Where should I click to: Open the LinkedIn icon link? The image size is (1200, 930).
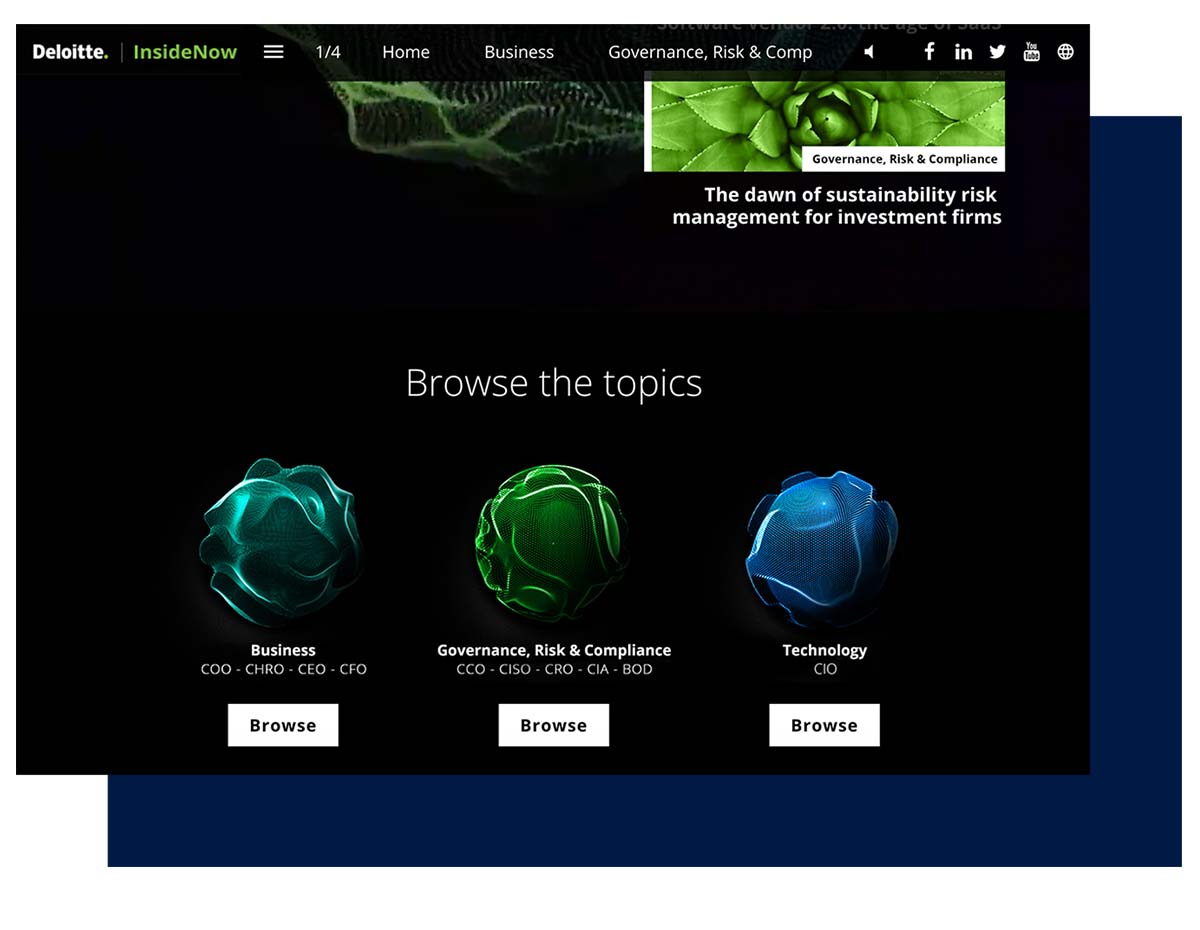click(x=963, y=52)
